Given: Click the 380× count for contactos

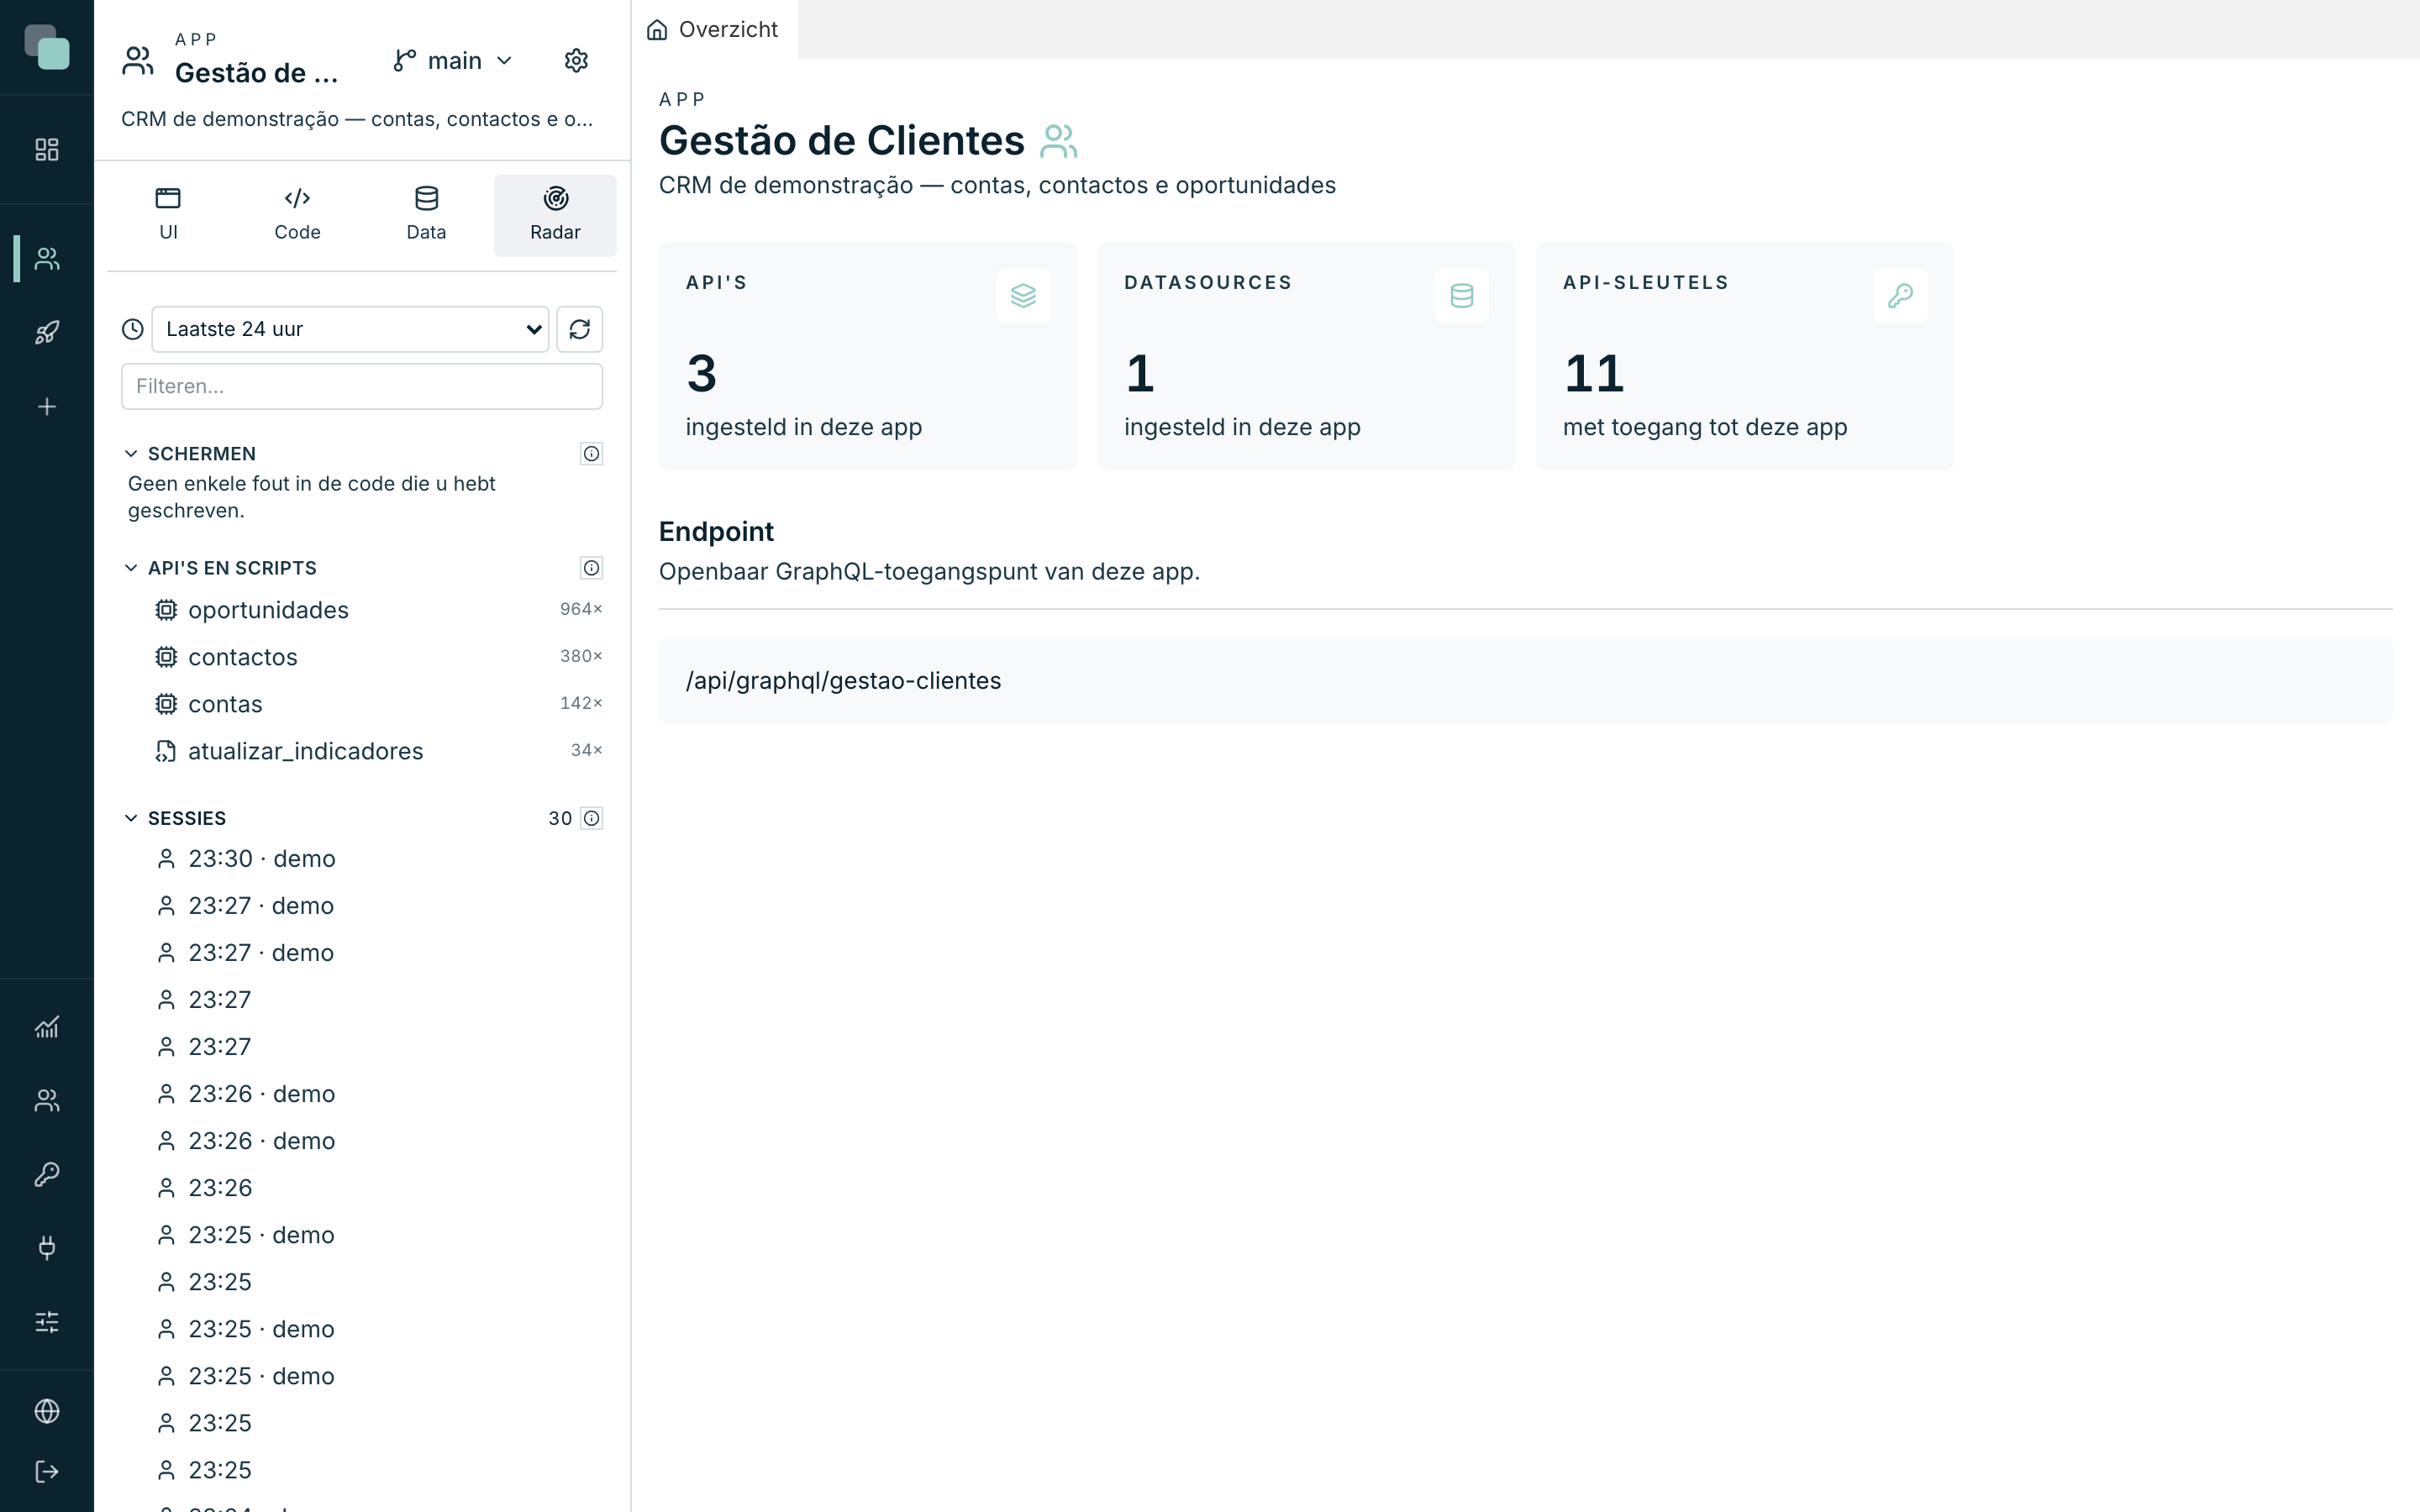Looking at the screenshot, I should (x=581, y=656).
